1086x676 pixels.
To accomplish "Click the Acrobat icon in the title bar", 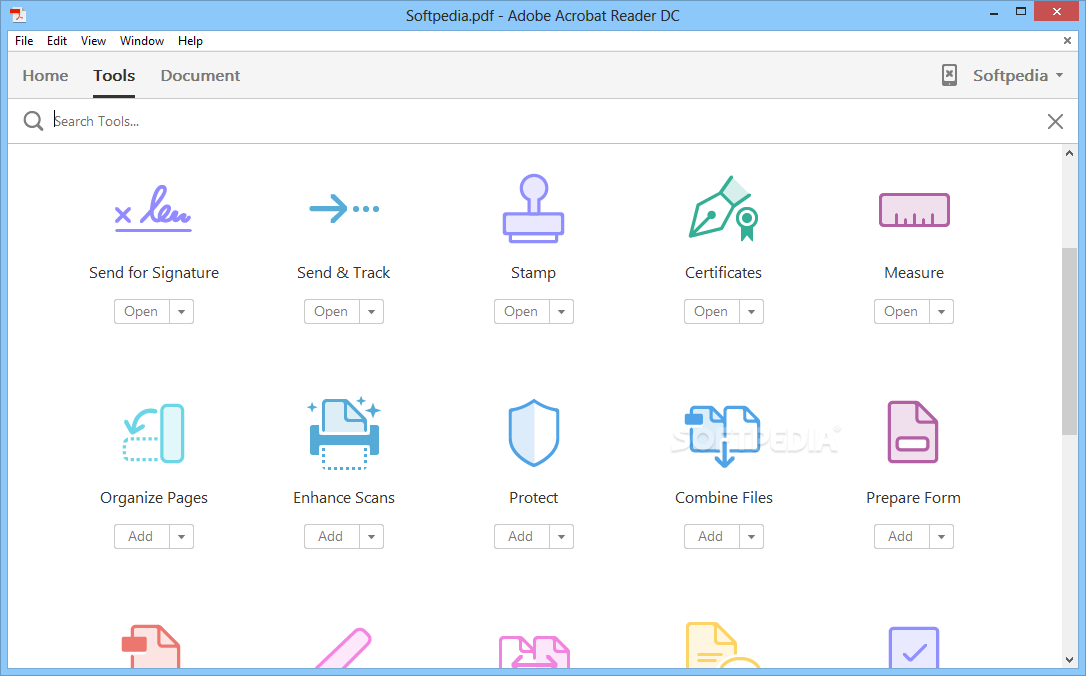I will (18, 14).
